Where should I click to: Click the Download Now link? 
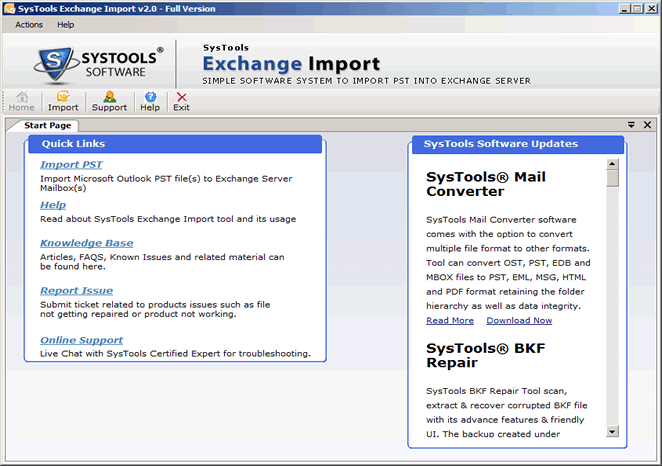click(519, 320)
